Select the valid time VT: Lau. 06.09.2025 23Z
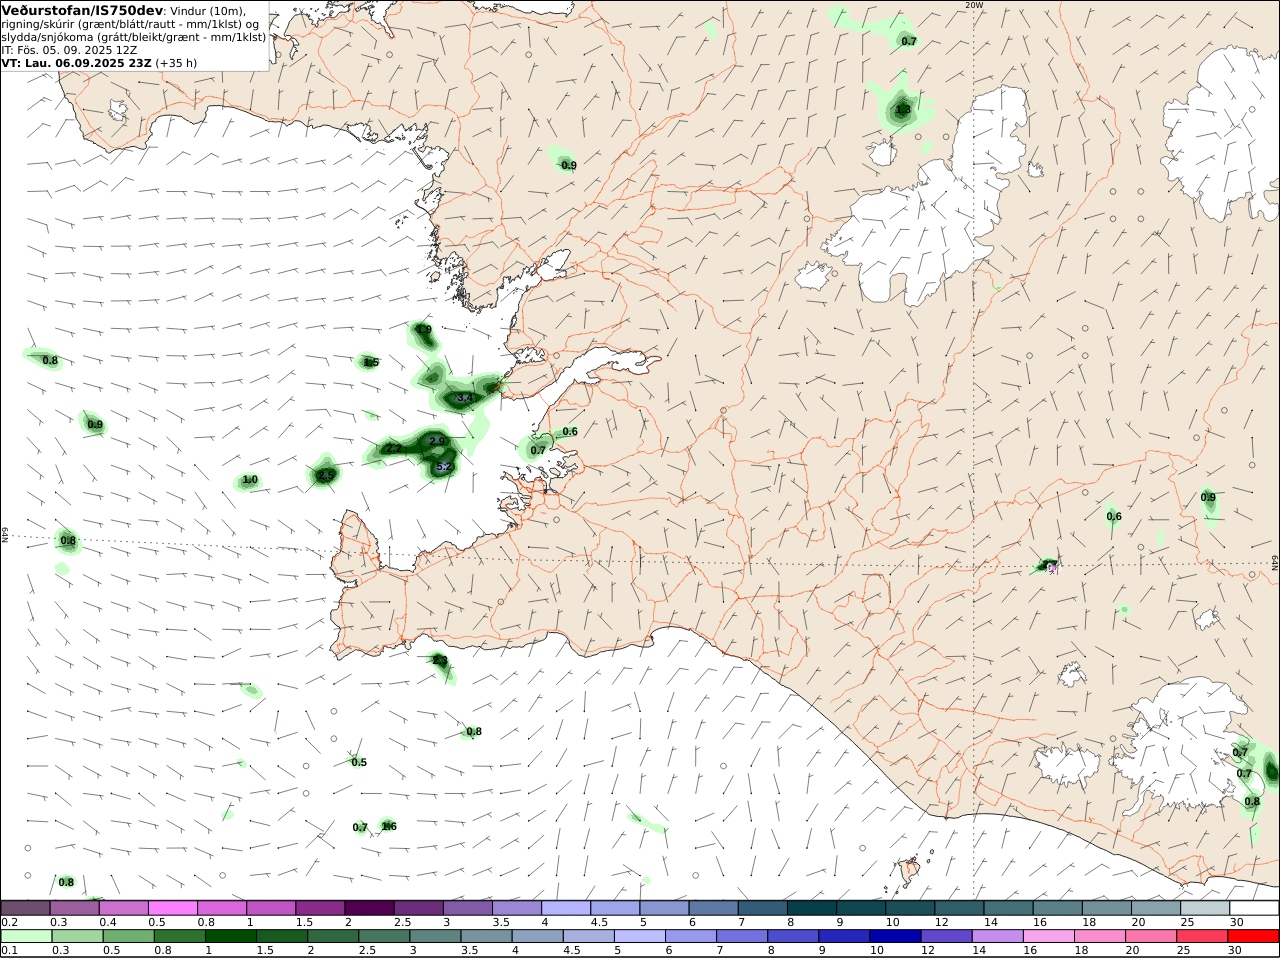Image resolution: width=1280 pixels, height=958 pixels. [77, 63]
